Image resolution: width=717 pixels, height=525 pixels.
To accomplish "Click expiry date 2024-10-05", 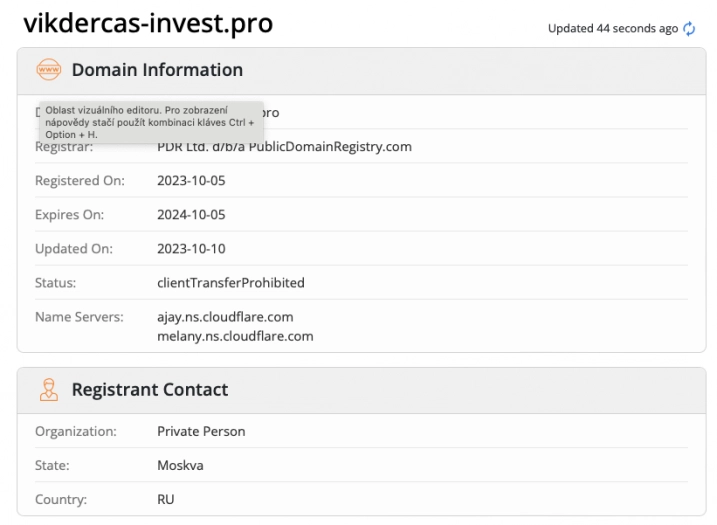I will point(191,215).
